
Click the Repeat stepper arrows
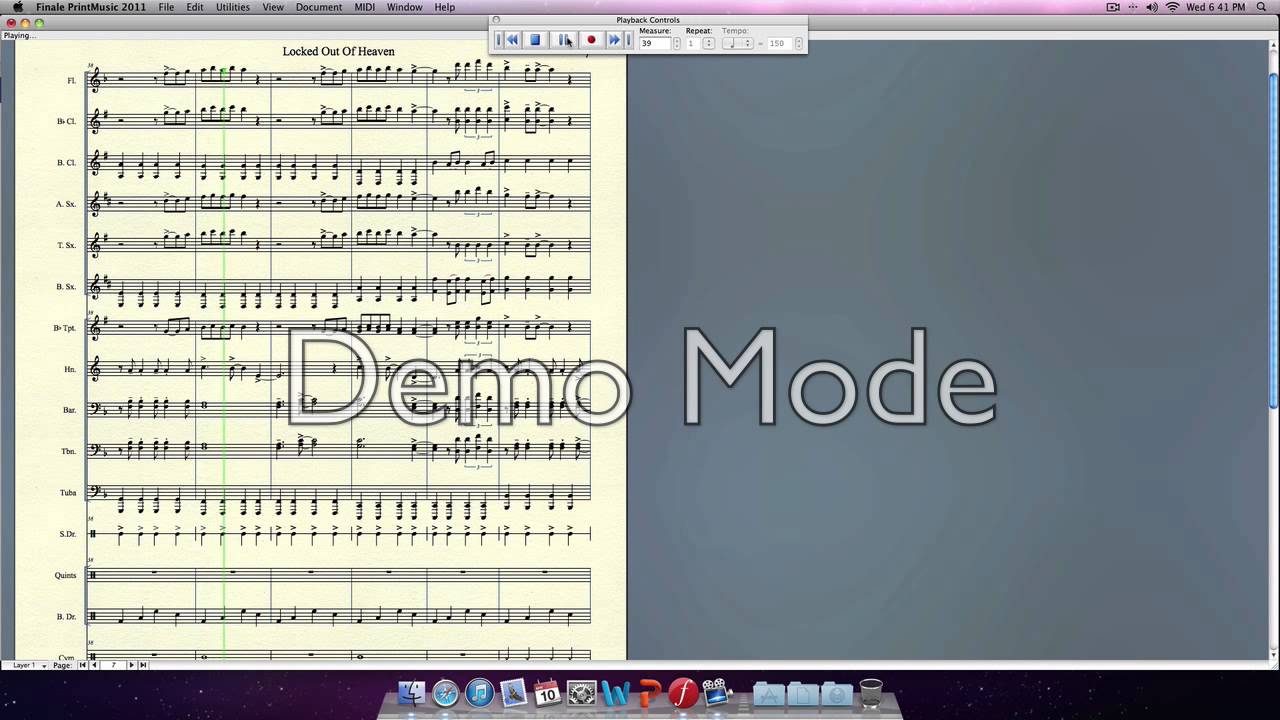coord(709,43)
